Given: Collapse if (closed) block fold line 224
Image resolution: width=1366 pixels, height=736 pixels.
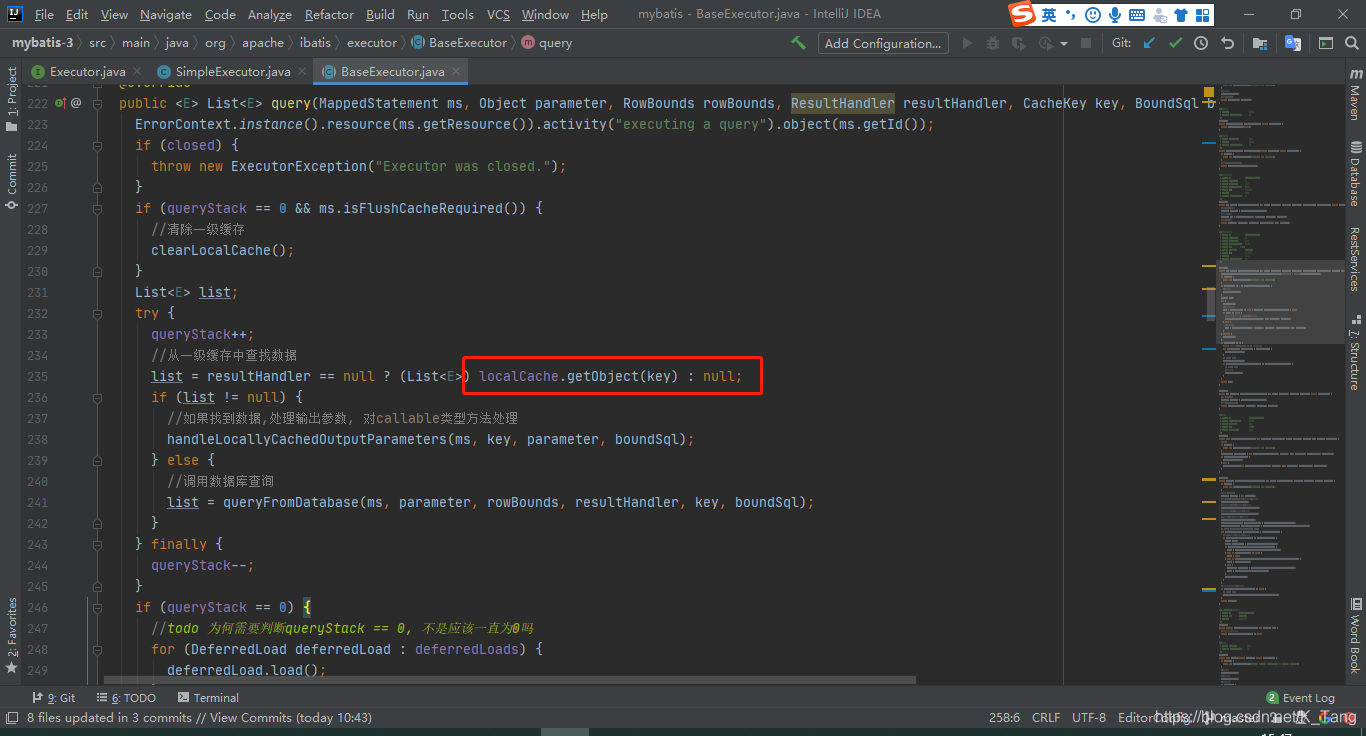Looking at the screenshot, I should (x=97, y=145).
